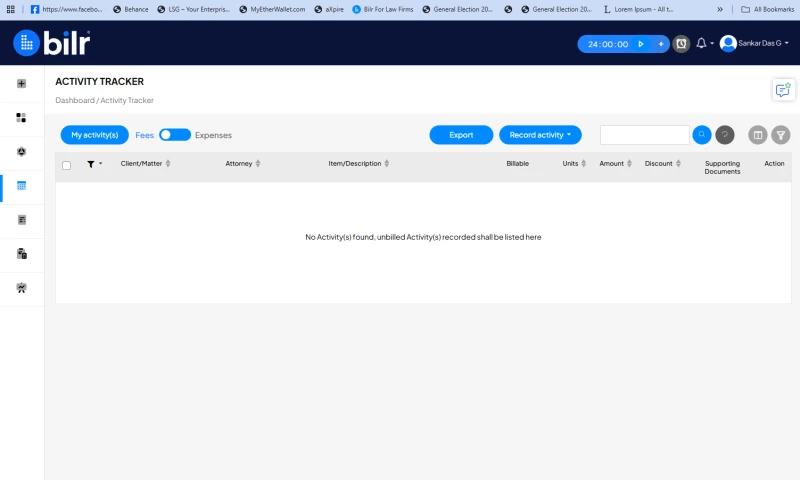Check the select-all checkbox in table header
Image resolution: width=800 pixels, height=480 pixels.
click(66, 165)
